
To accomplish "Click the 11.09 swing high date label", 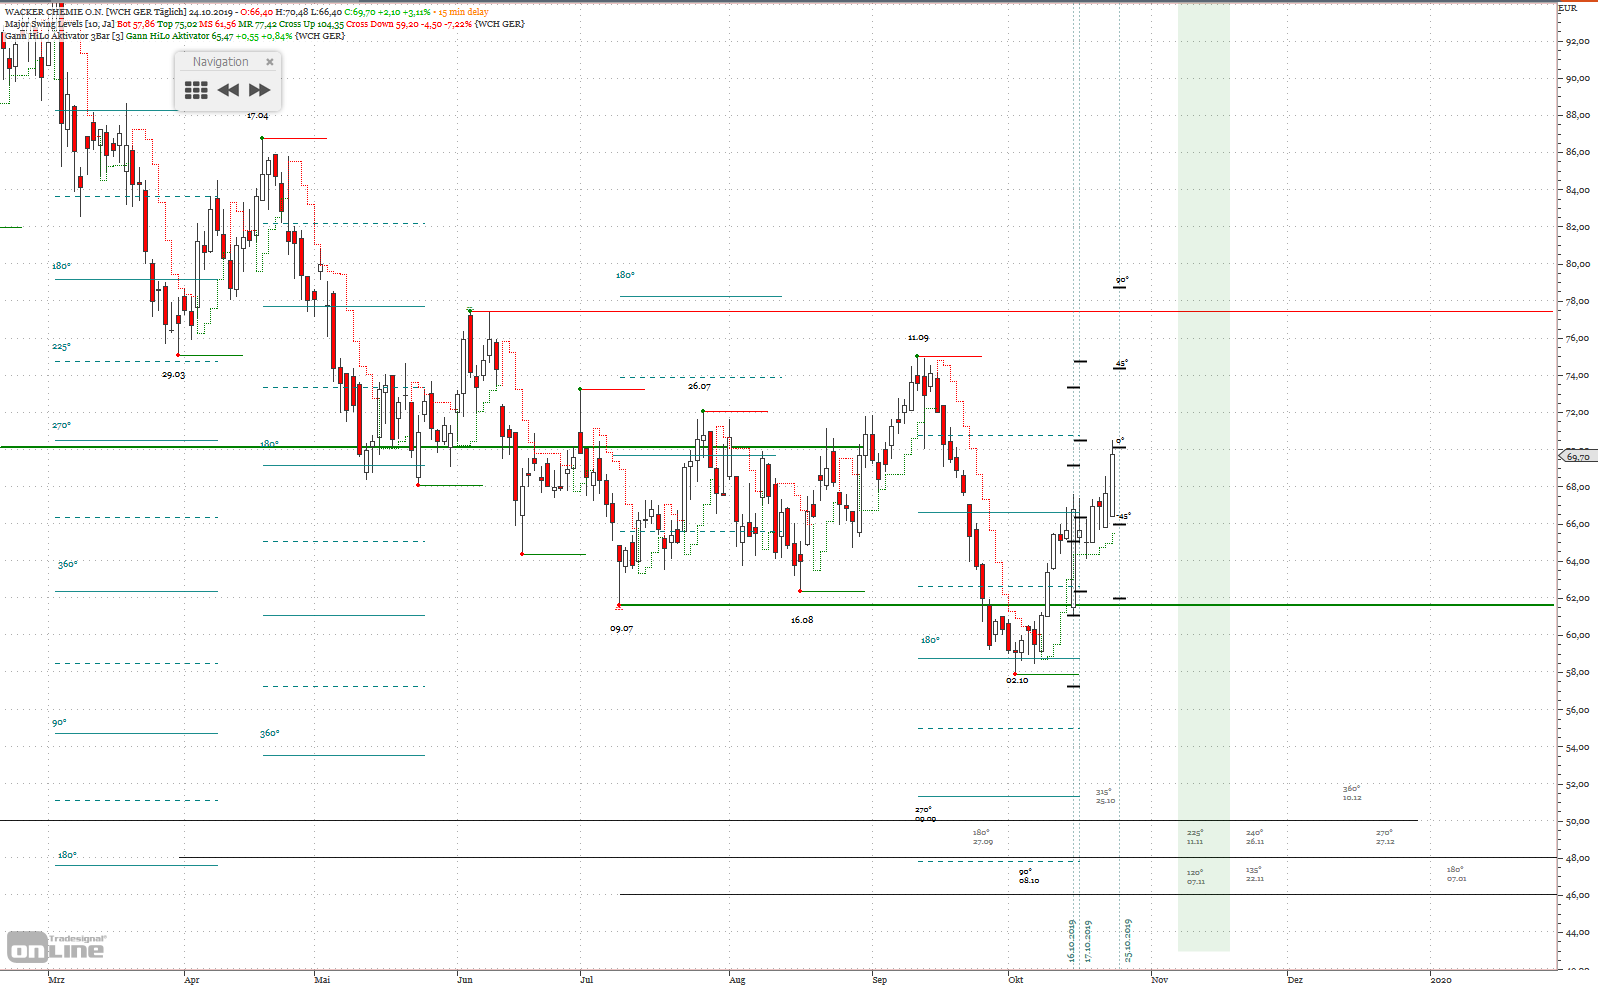I will click(918, 338).
